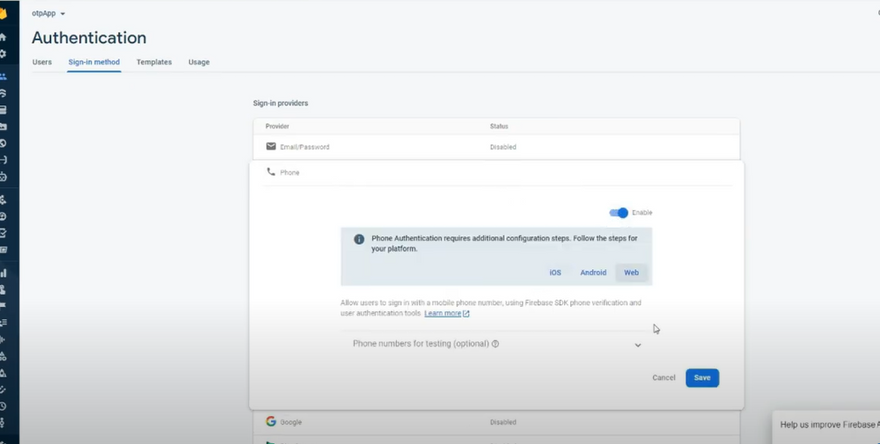
Task: Collapse the Phone provider header row
Action: 495,172
